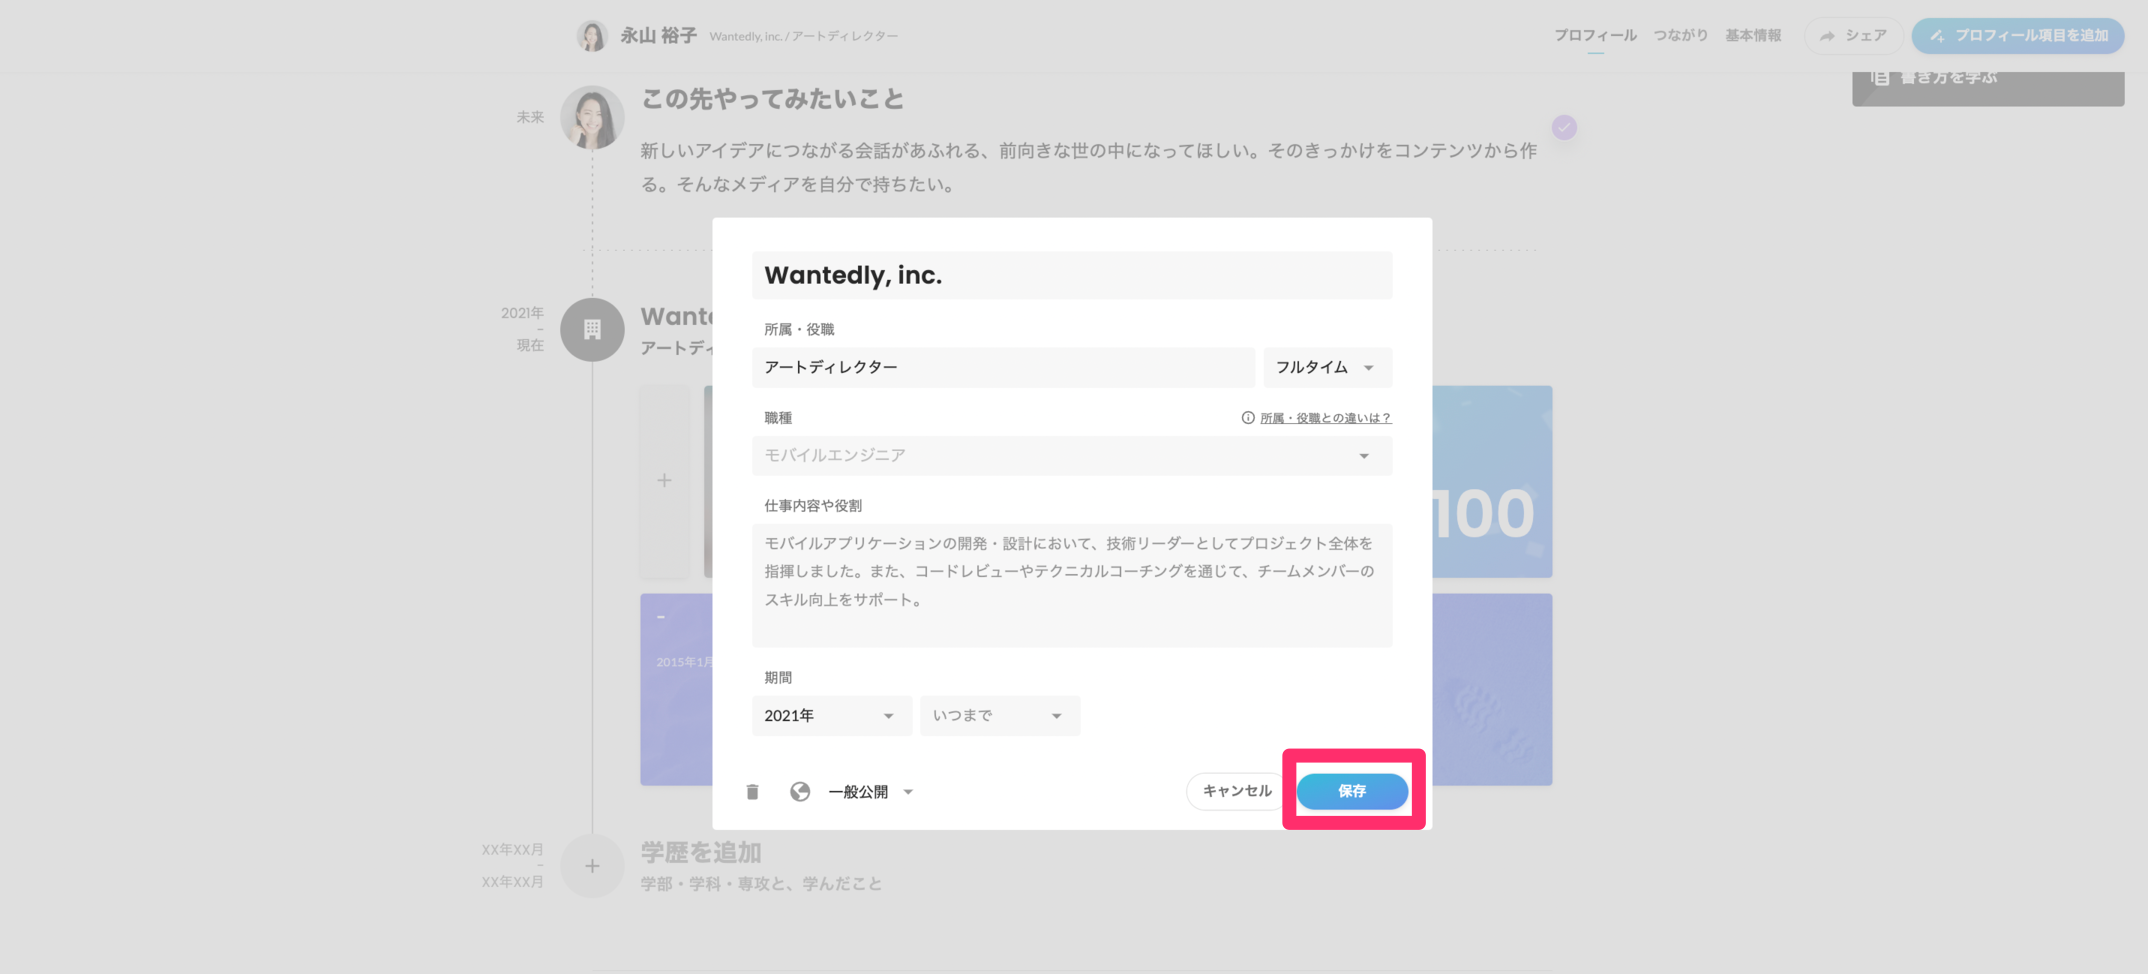Click the 仕事内容や役割 description textarea
The width and height of the screenshot is (2148, 974).
coord(1072,585)
